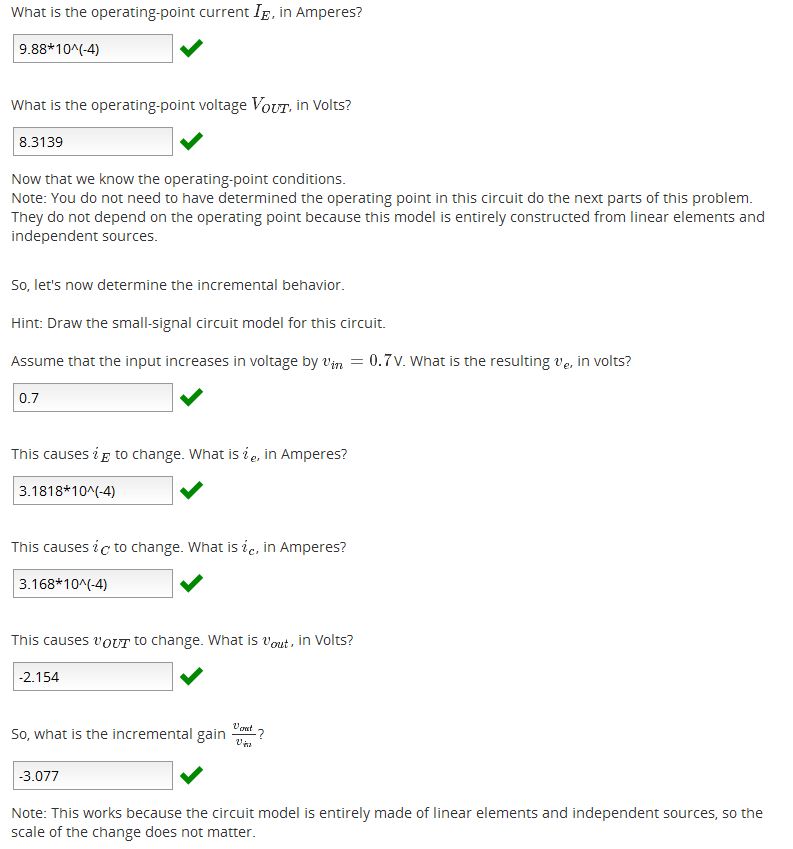793x849 pixels.
Task: Click the 'let's now determine the incremental behavior' line
Action: [x=178, y=285]
